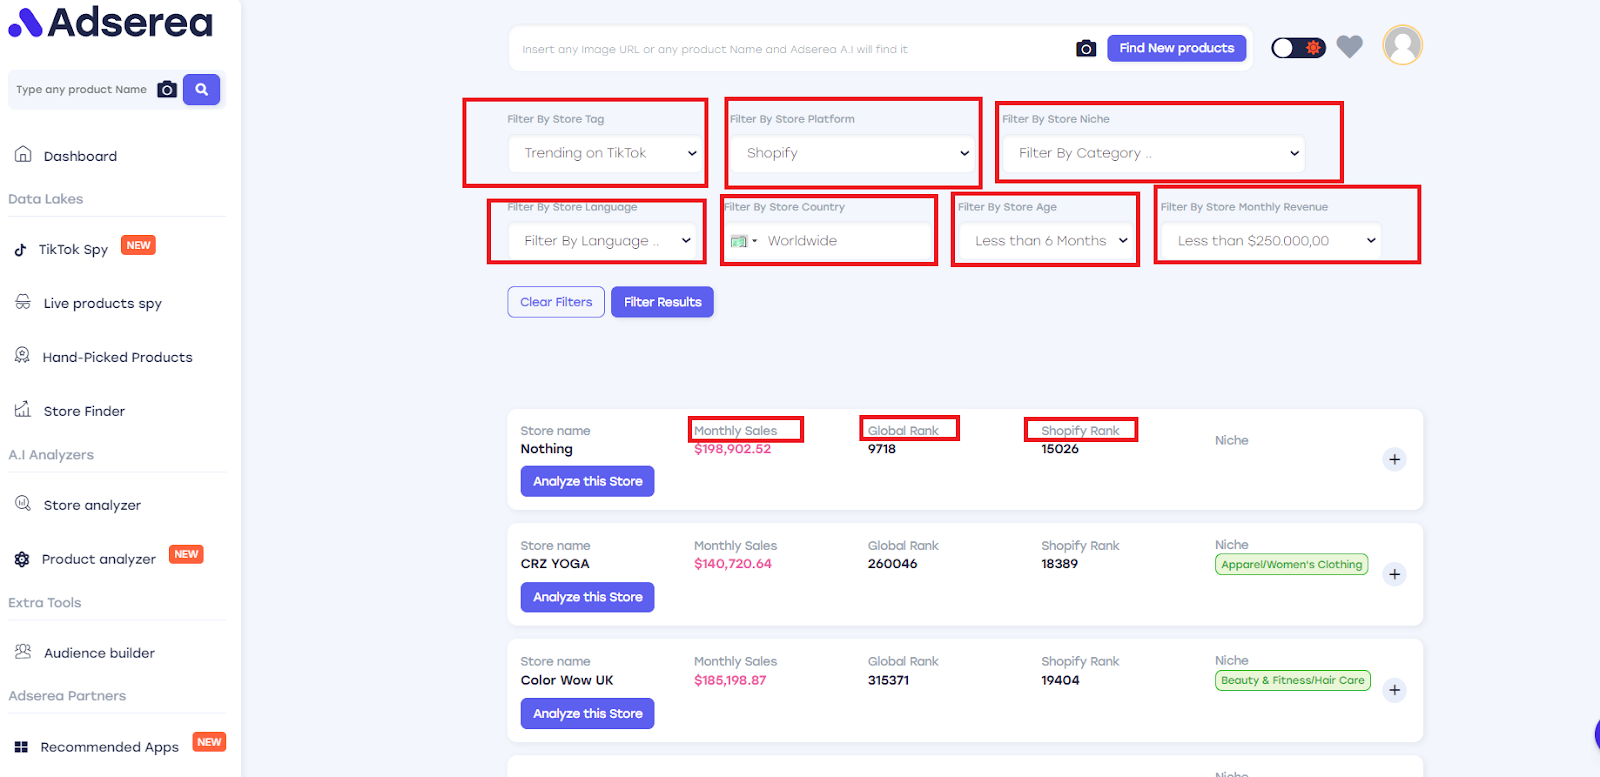
Task: Focus the image URL or product name search field
Action: 790,49
